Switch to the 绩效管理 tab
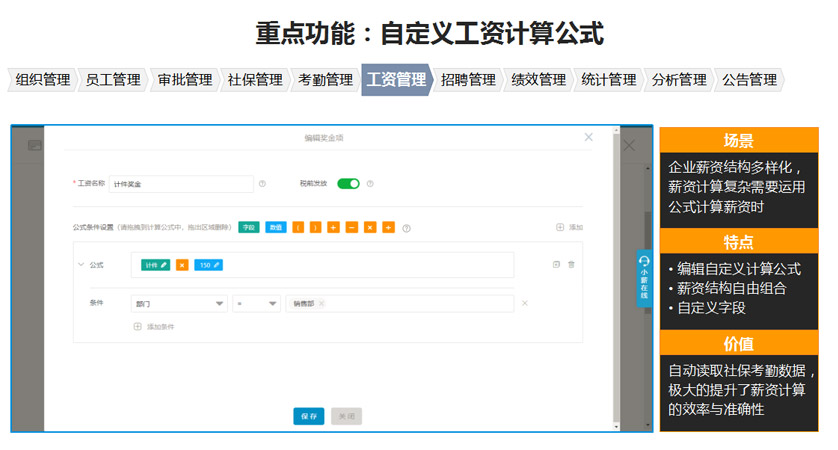The height and width of the screenshot is (450, 838). (538, 80)
